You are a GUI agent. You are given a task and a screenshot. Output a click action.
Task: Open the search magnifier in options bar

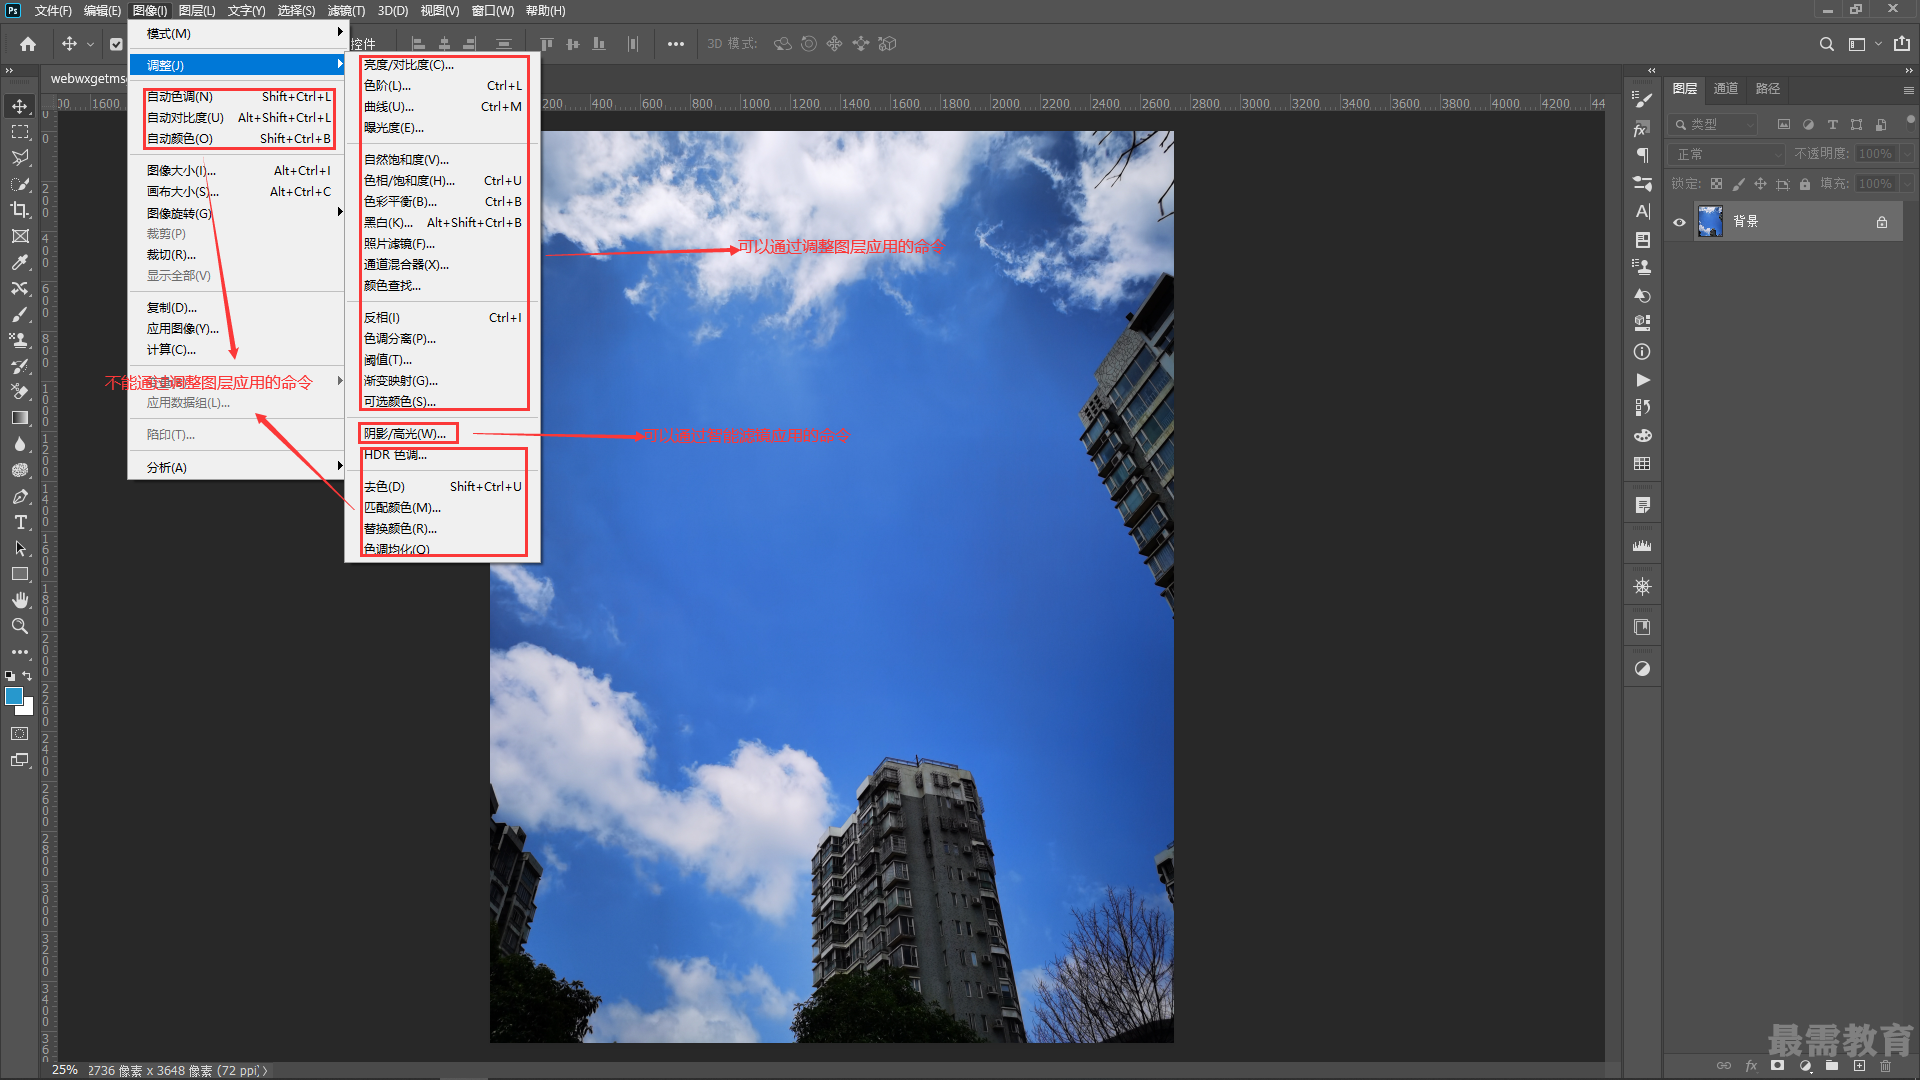click(1826, 44)
